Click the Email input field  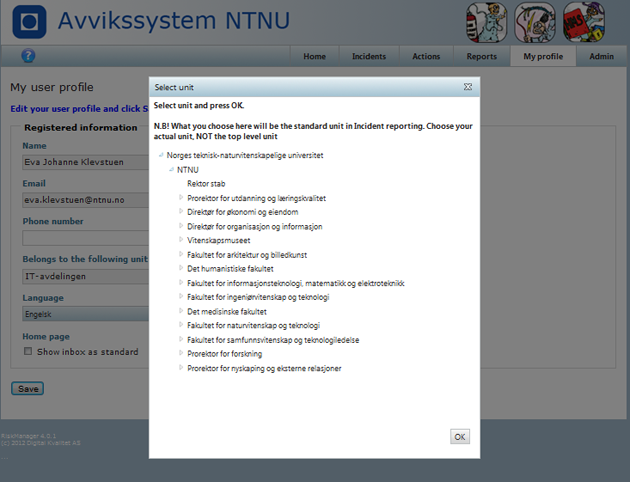pyautogui.click(x=86, y=200)
